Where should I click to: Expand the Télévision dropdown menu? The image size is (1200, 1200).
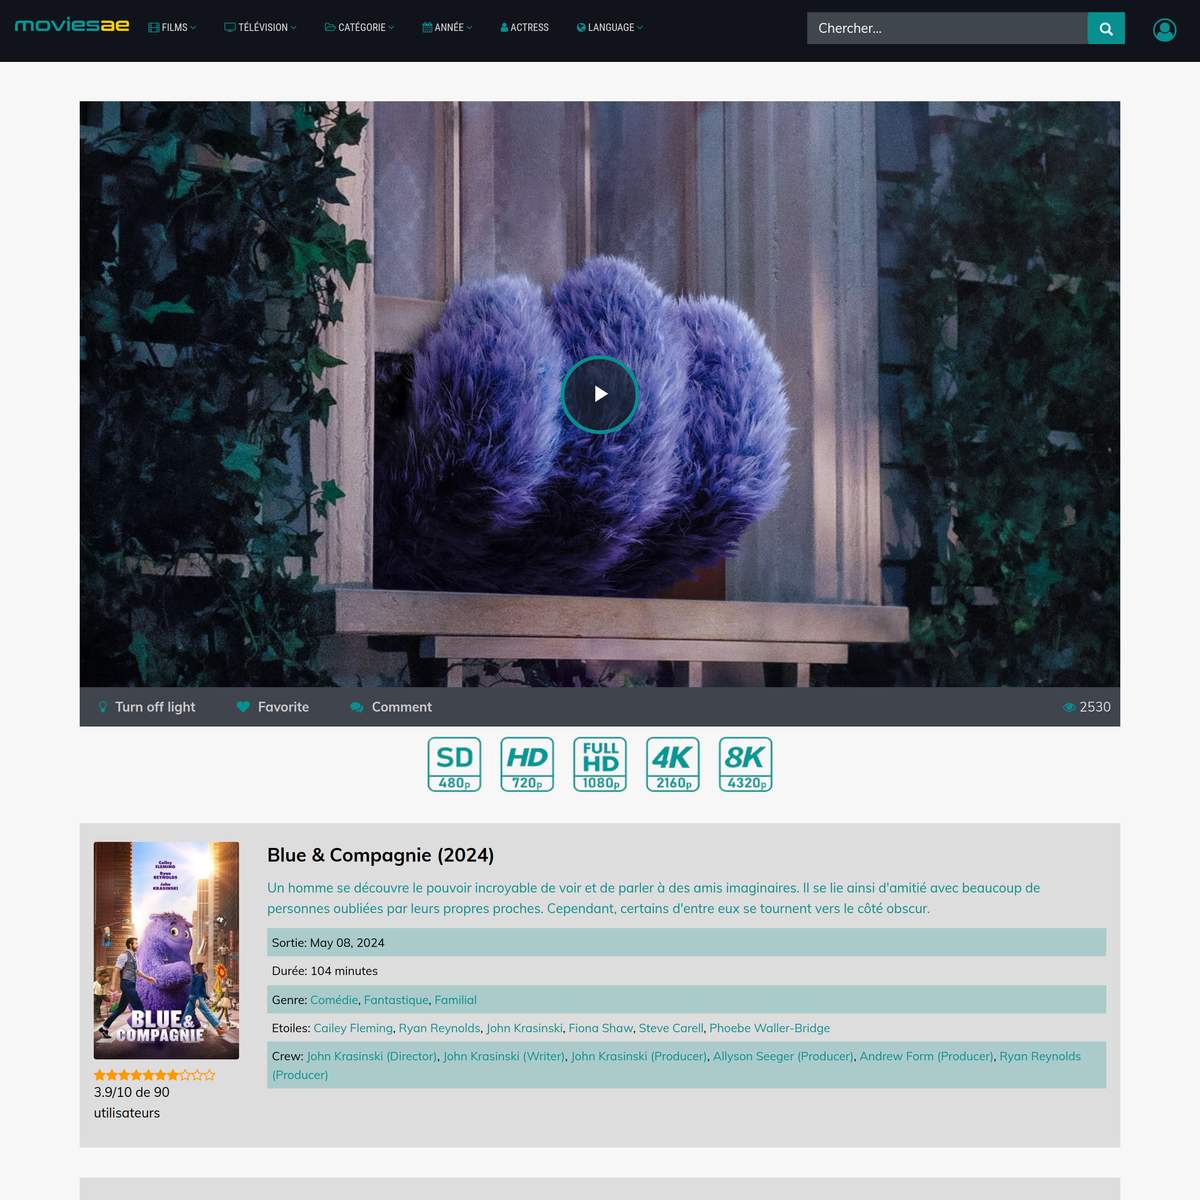pyautogui.click(x=260, y=28)
